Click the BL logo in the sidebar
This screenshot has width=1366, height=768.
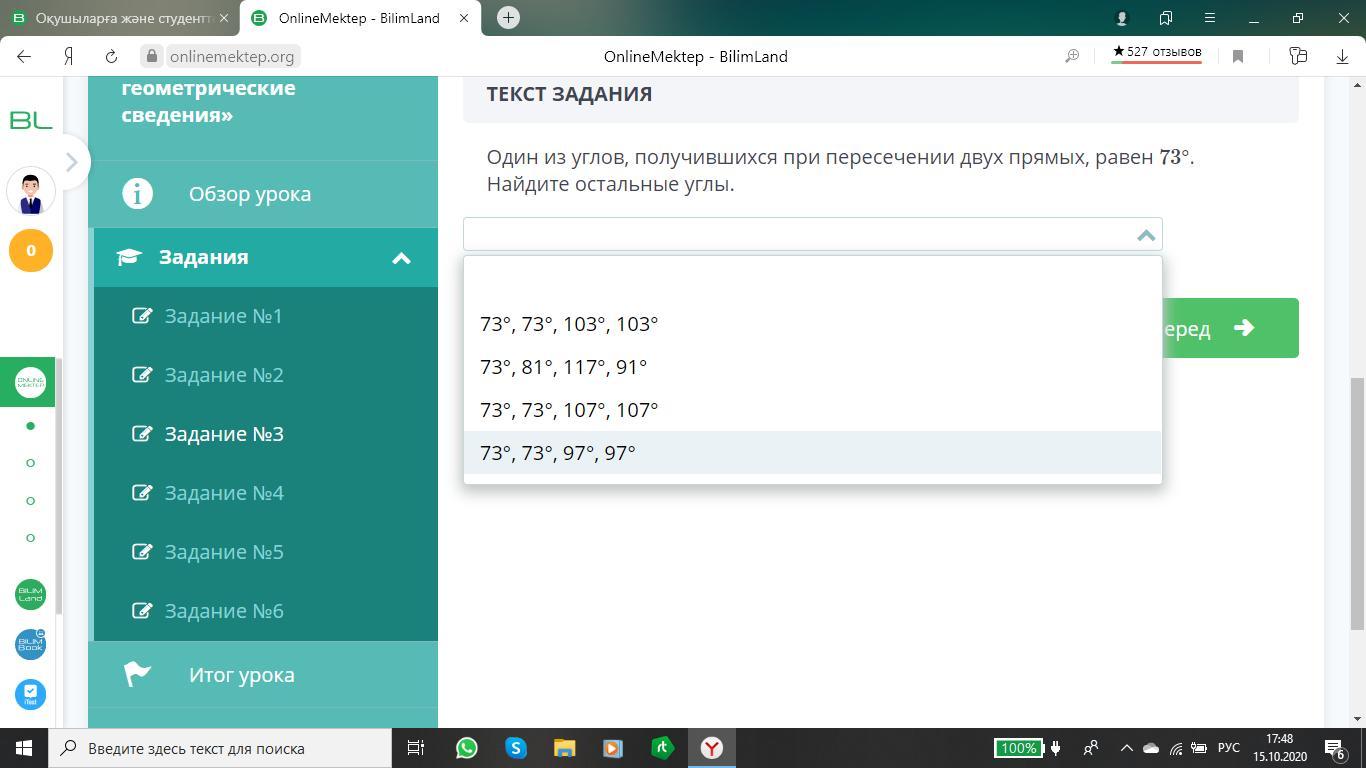click(x=31, y=120)
